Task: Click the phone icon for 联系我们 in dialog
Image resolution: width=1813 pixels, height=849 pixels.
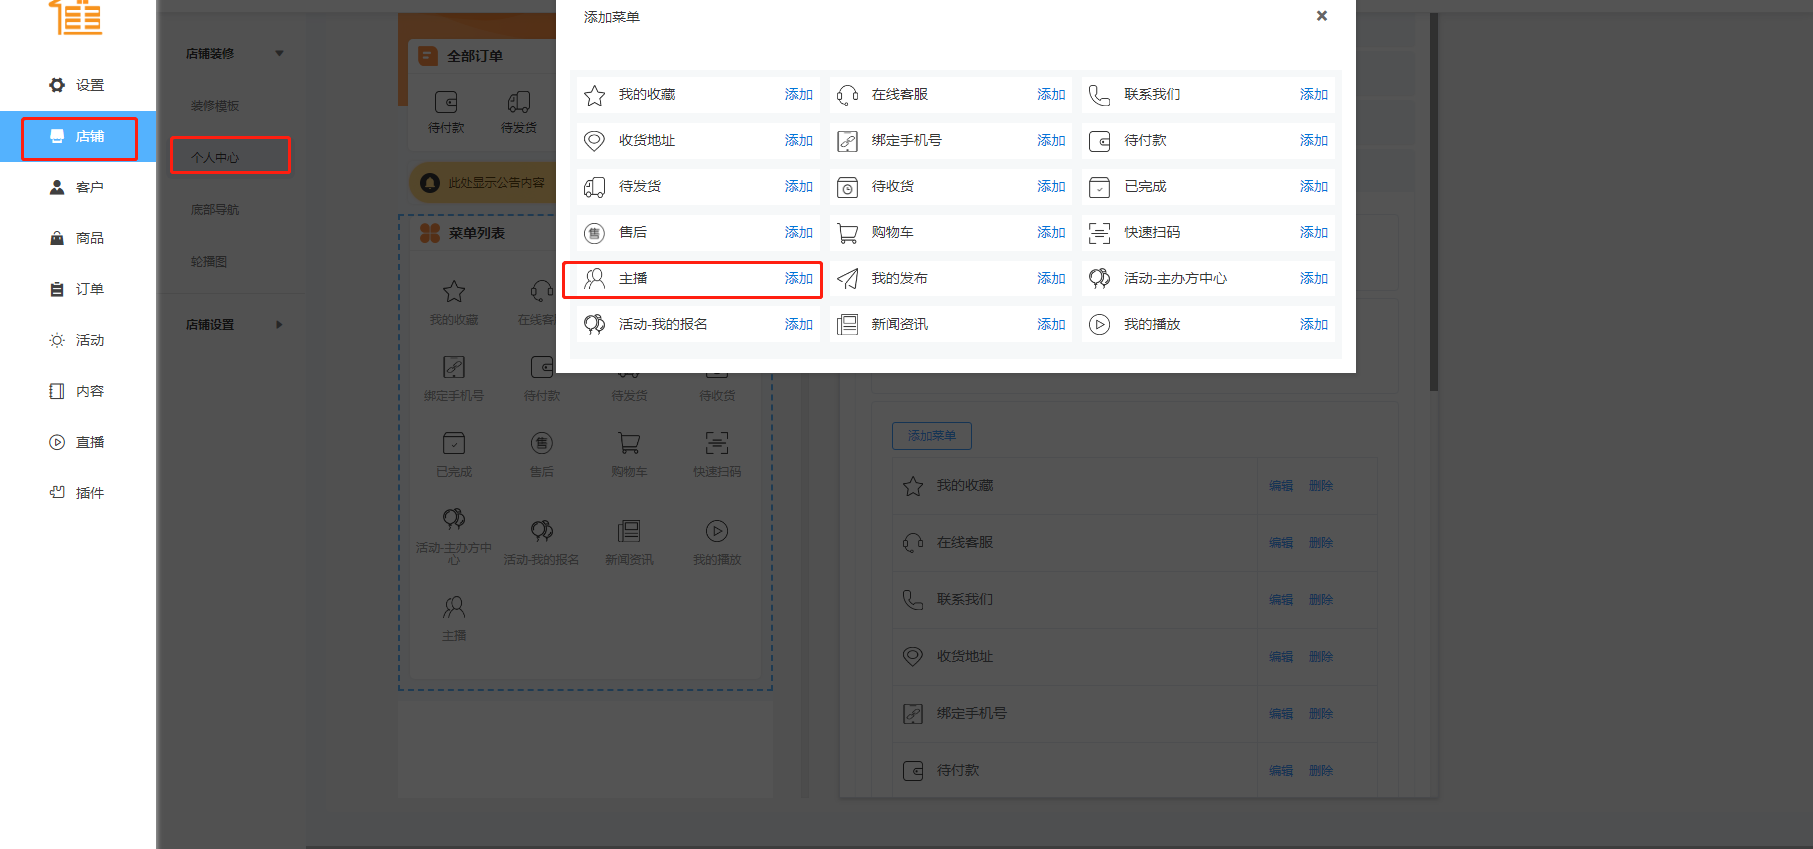Action: coord(1099,95)
